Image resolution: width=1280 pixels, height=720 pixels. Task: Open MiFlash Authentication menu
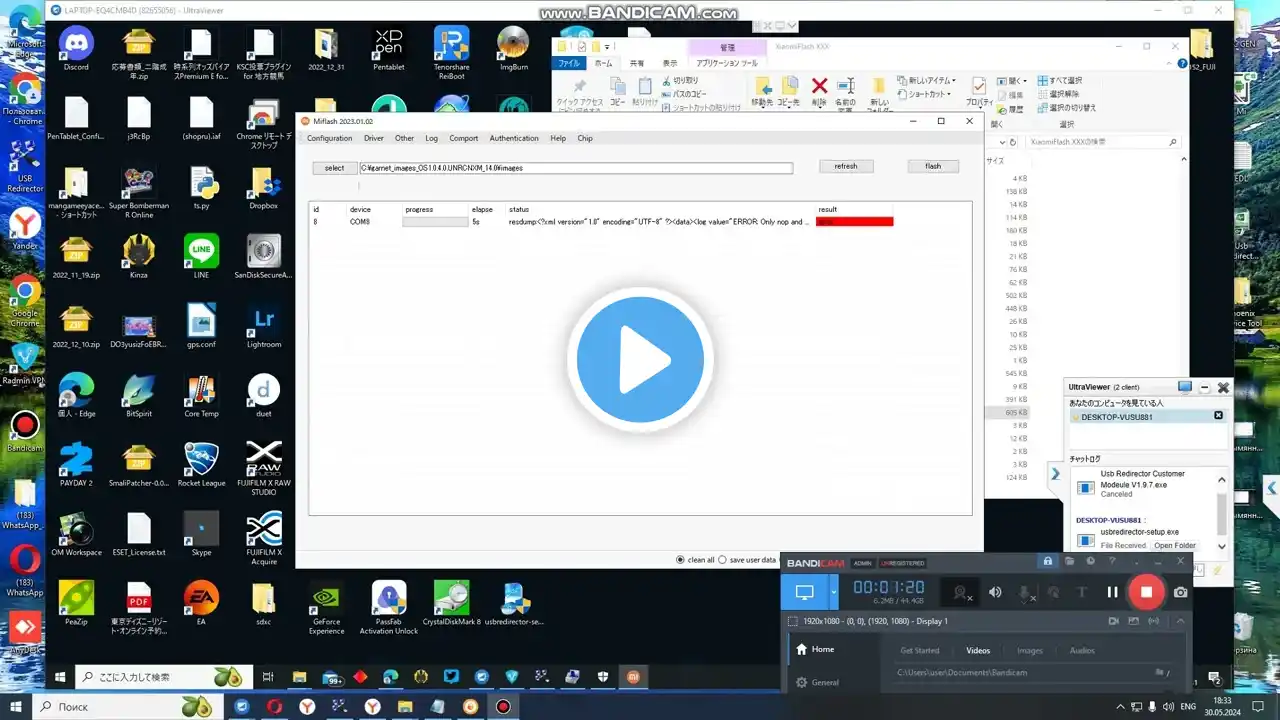pos(514,138)
